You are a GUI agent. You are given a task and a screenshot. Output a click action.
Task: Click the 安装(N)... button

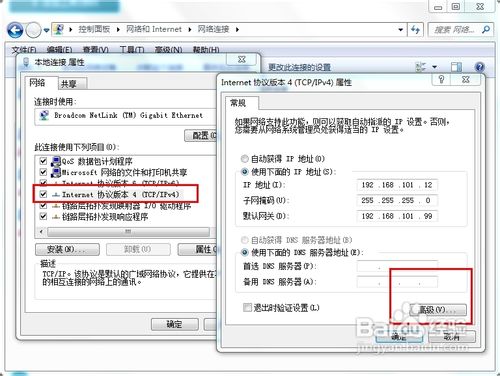coord(67,249)
